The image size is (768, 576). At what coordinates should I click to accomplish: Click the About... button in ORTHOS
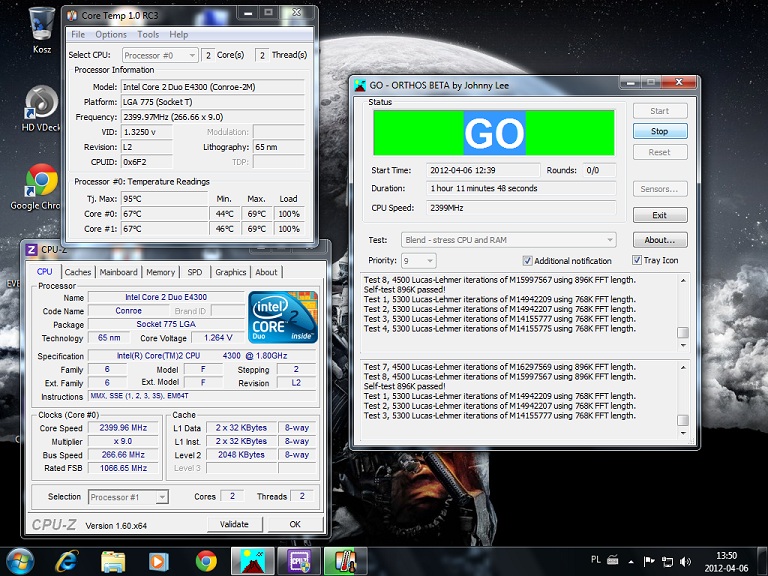(x=660, y=240)
